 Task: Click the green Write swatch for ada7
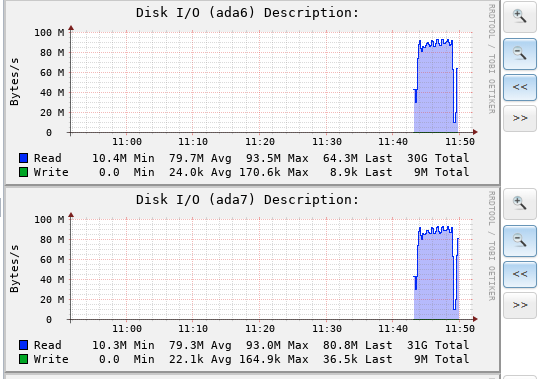pyautogui.click(x=24, y=359)
